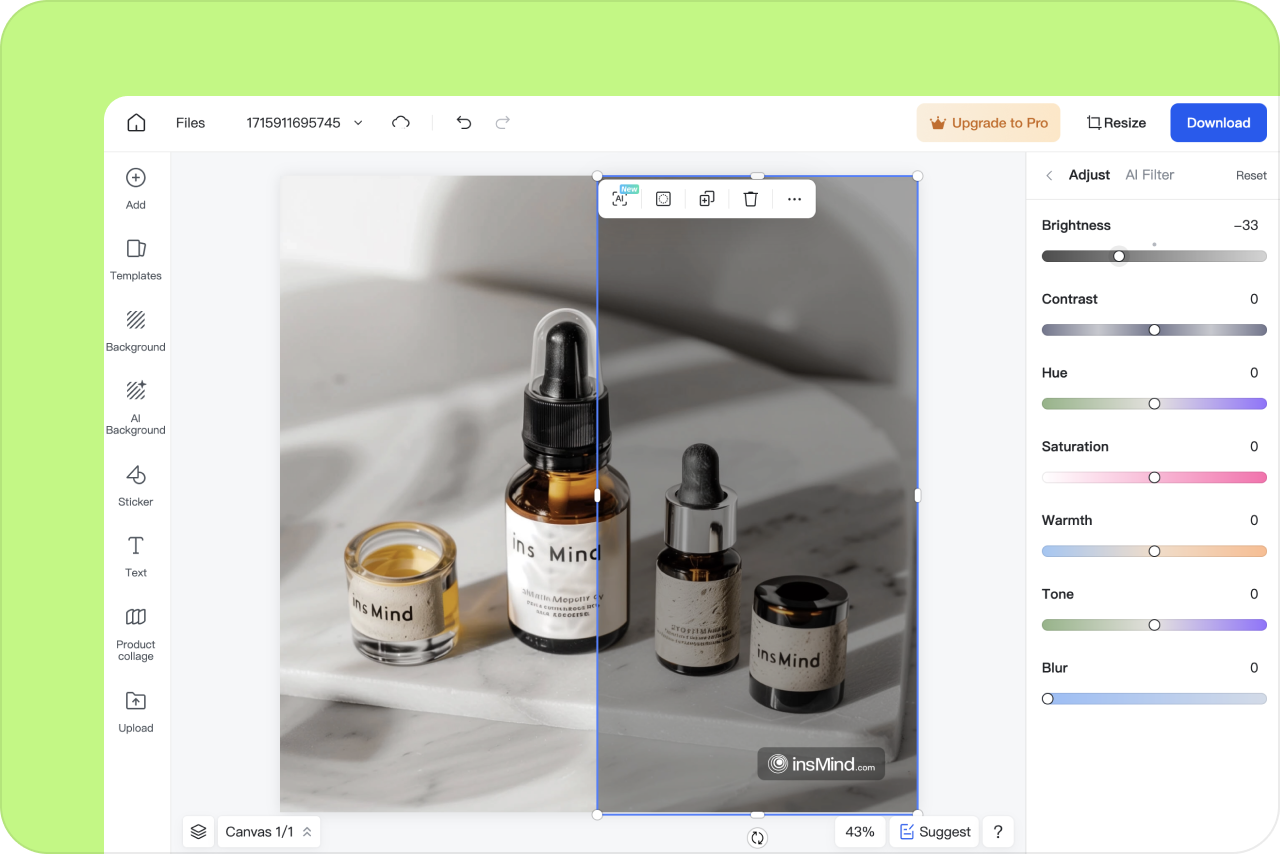Click the Tone slider handle
The width and height of the screenshot is (1280, 854).
[x=1154, y=625]
